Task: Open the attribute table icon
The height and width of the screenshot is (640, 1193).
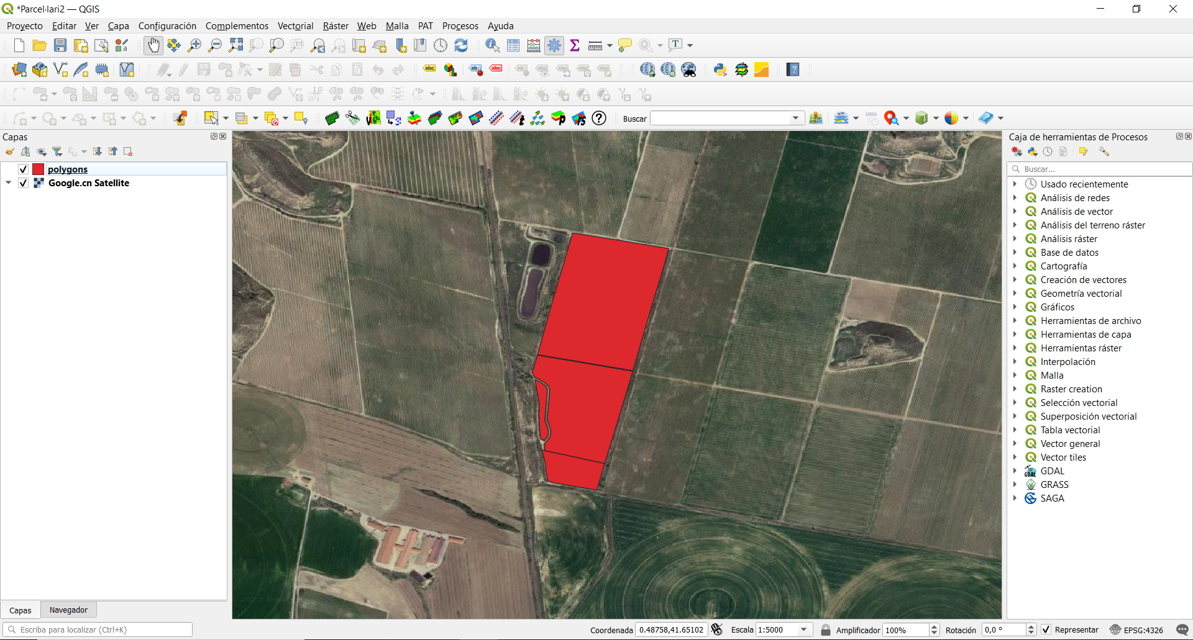Action: (514, 46)
